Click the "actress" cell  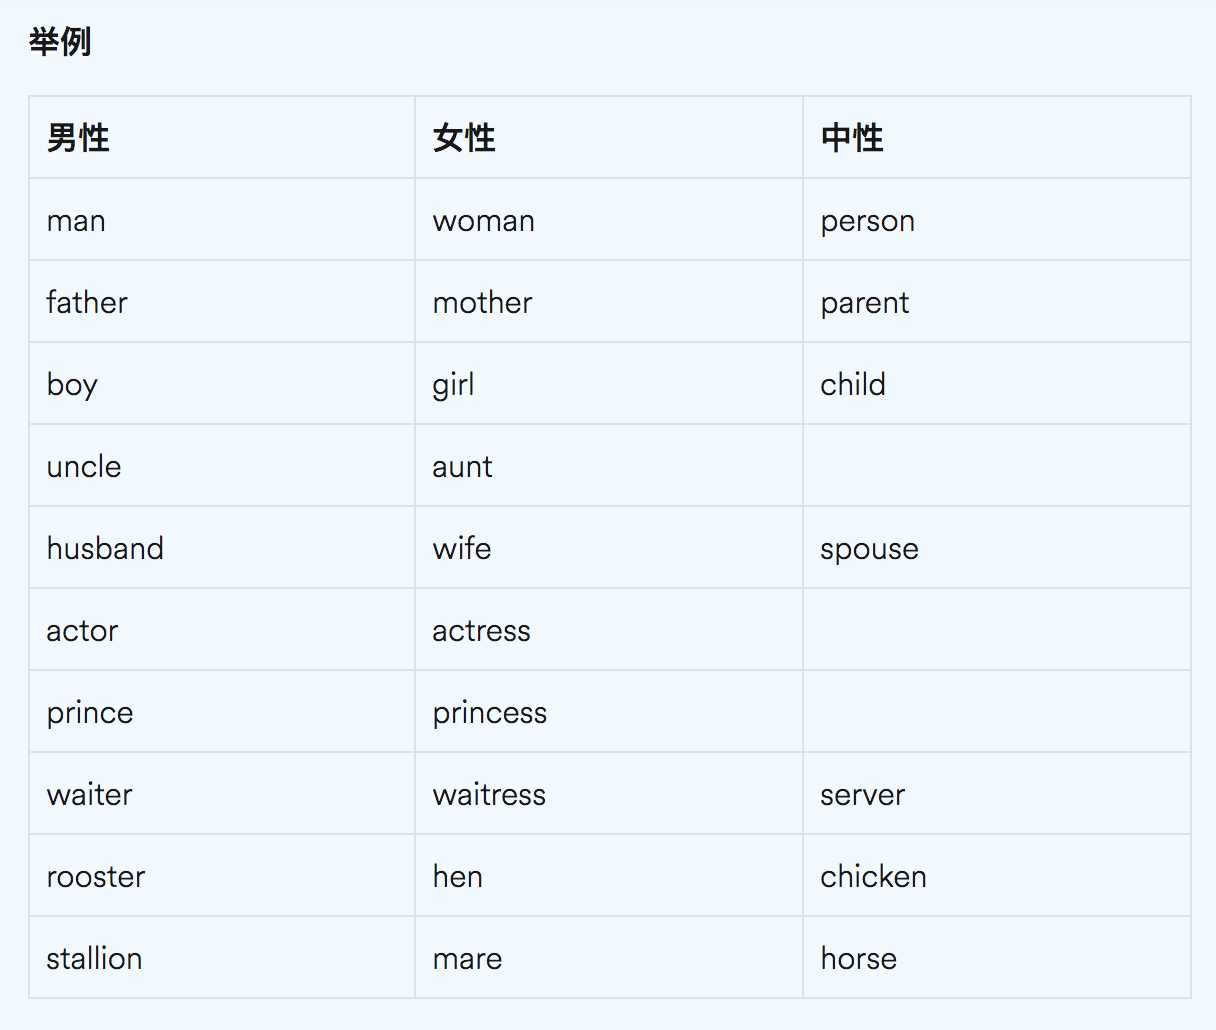481,631
